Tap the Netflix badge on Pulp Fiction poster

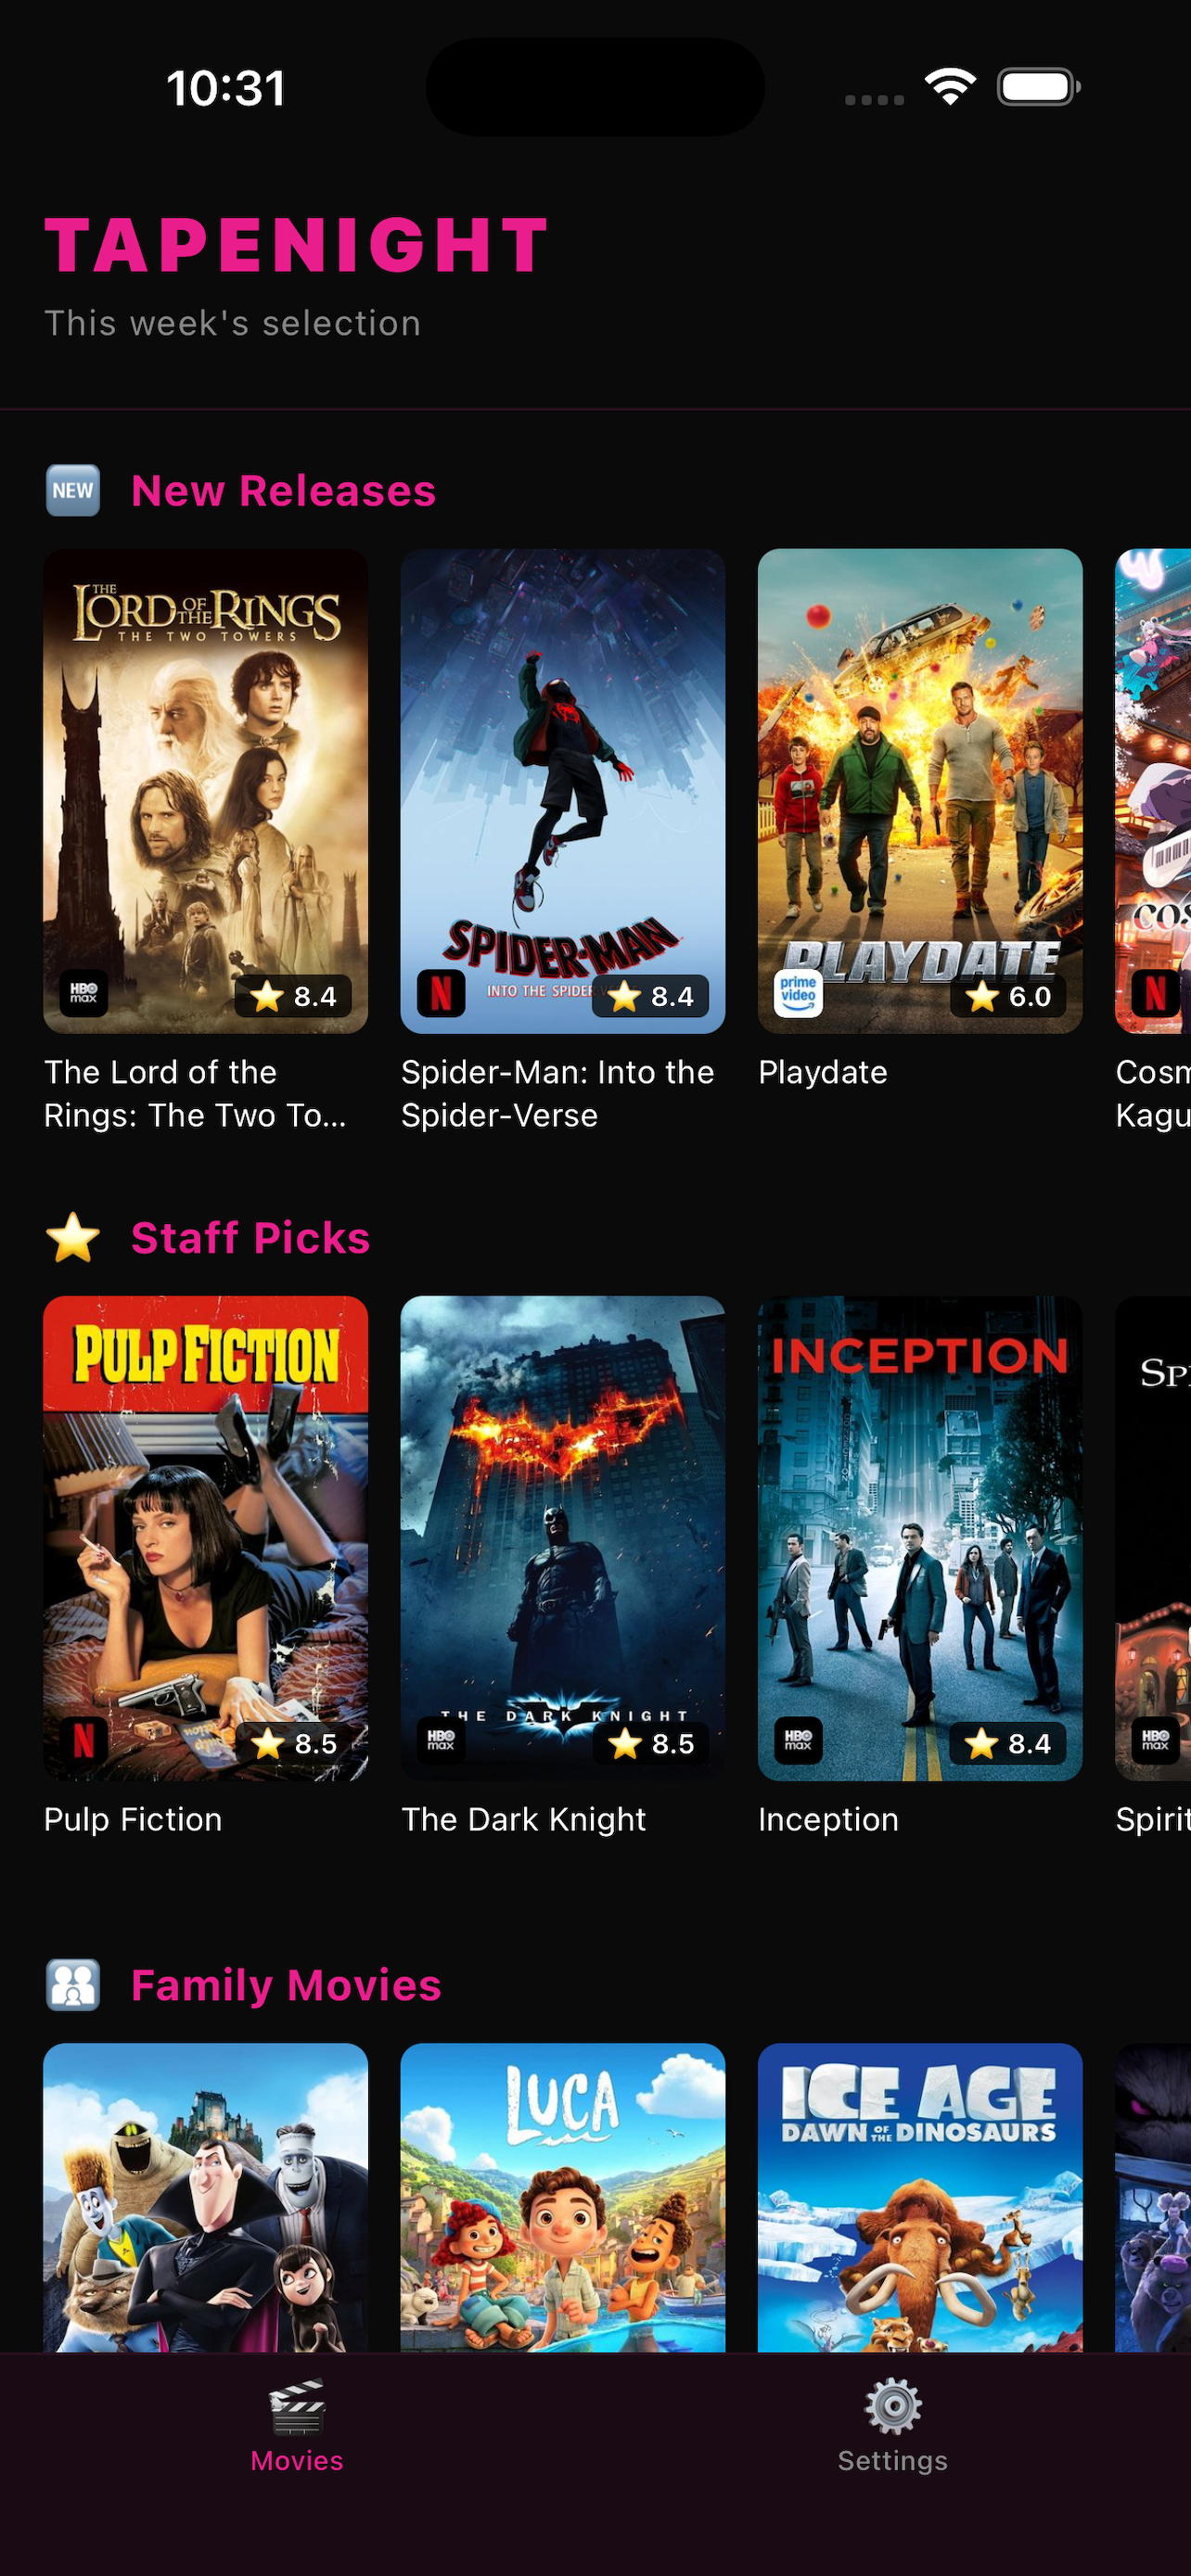[84, 1741]
